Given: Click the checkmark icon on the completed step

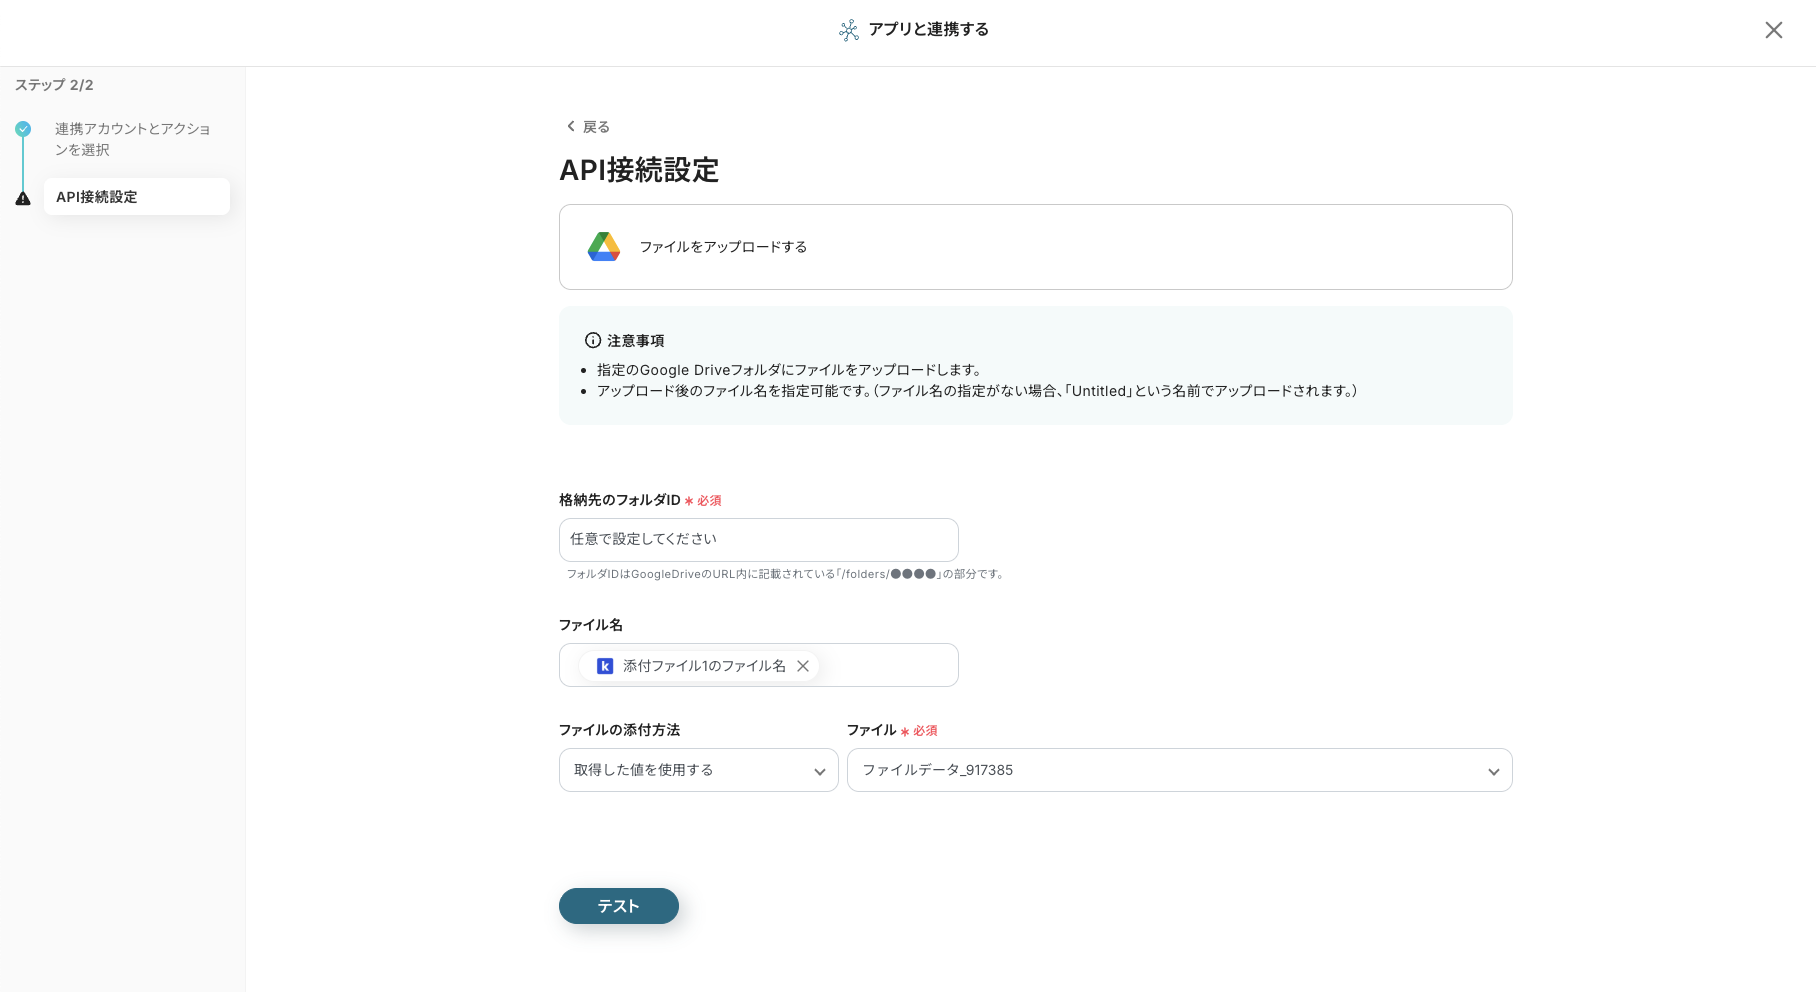Looking at the screenshot, I should 23,129.
